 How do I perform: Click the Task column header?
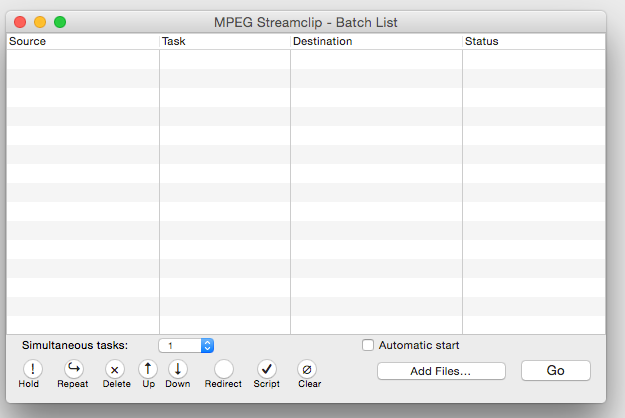tap(225, 41)
